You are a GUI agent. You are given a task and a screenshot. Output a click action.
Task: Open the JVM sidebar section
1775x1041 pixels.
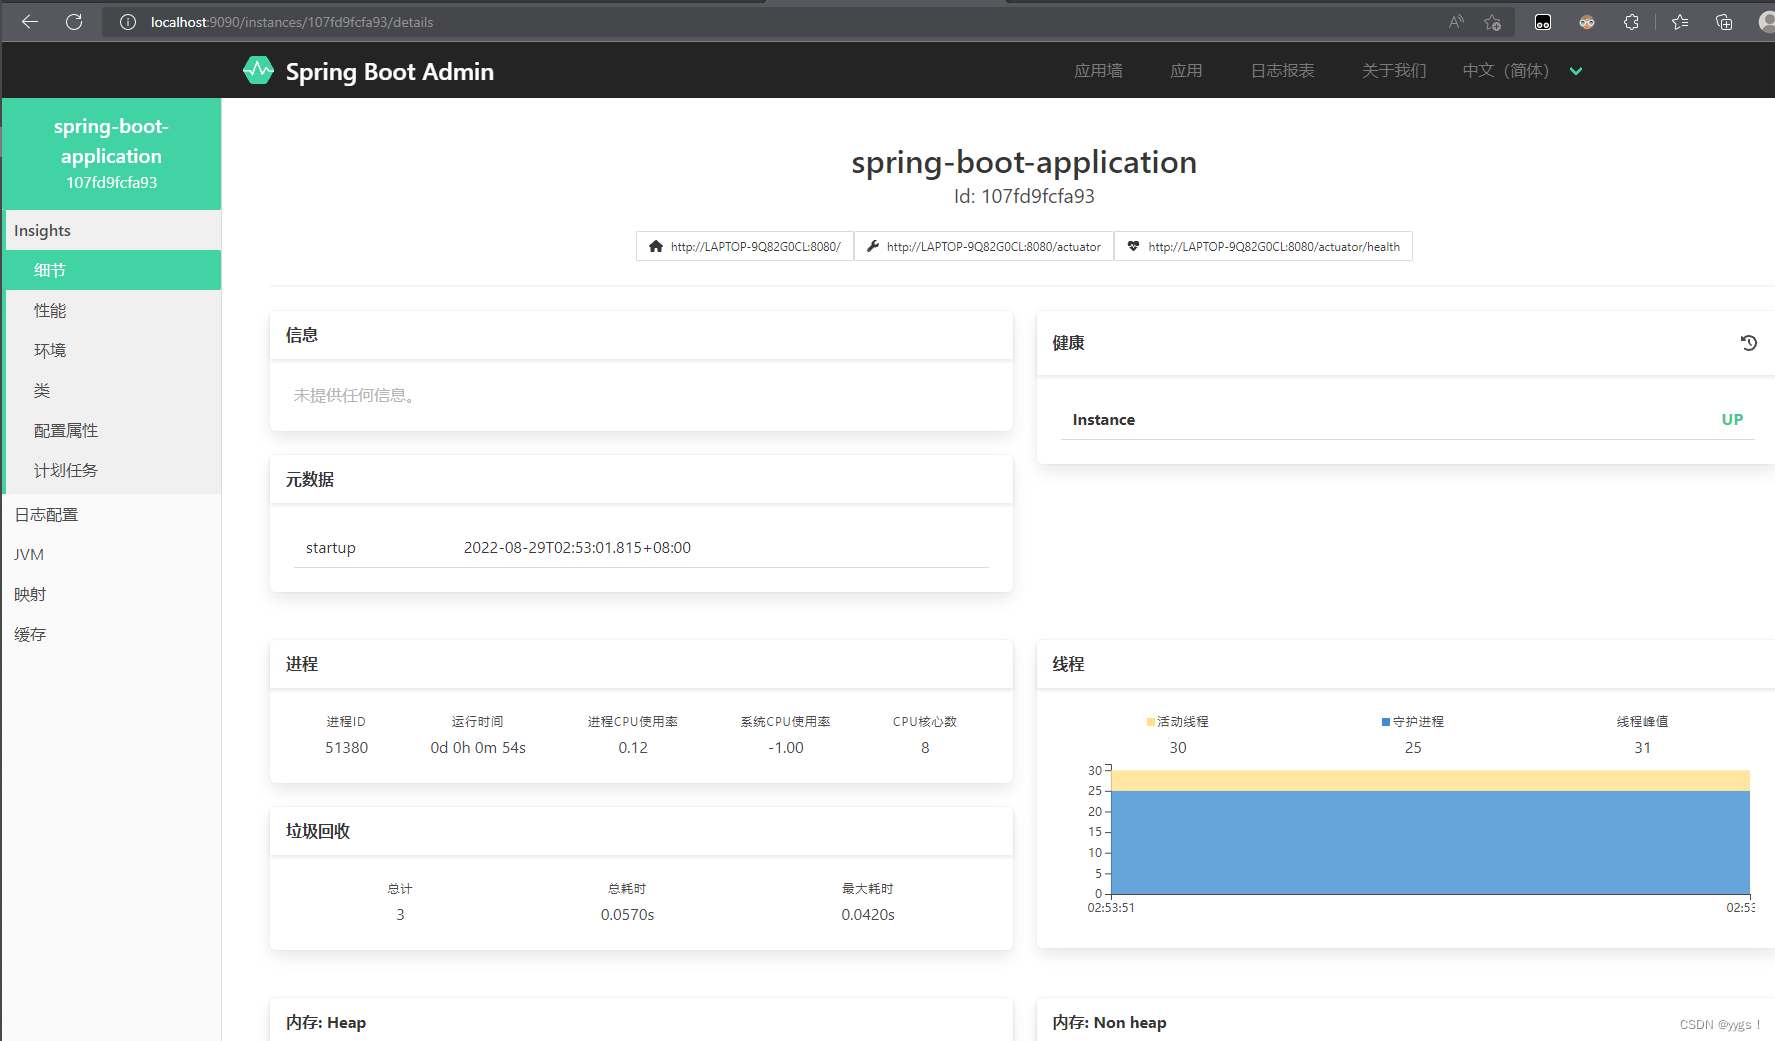[x=111, y=554]
